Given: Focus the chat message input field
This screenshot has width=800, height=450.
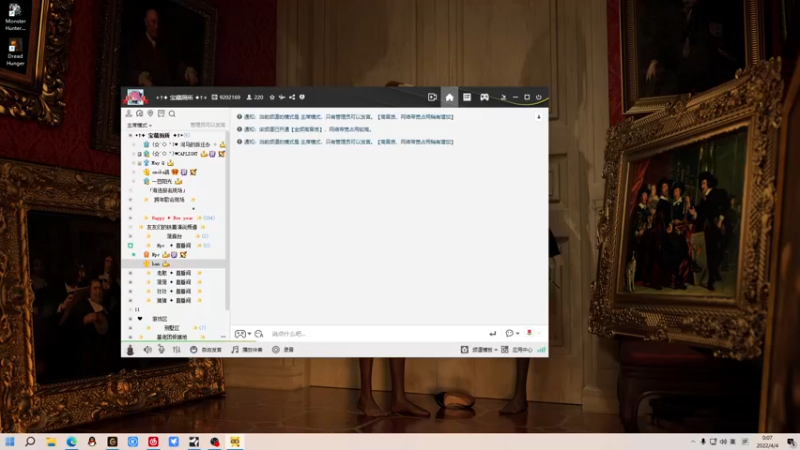Looking at the screenshot, I should pos(377,334).
